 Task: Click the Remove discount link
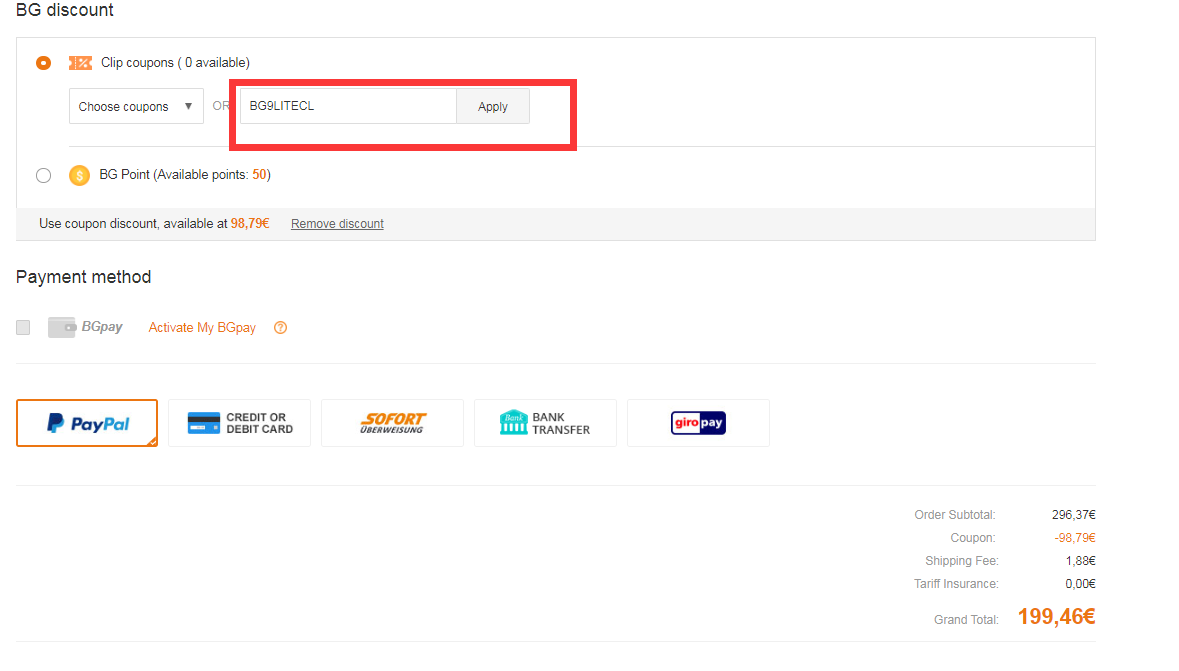337,224
